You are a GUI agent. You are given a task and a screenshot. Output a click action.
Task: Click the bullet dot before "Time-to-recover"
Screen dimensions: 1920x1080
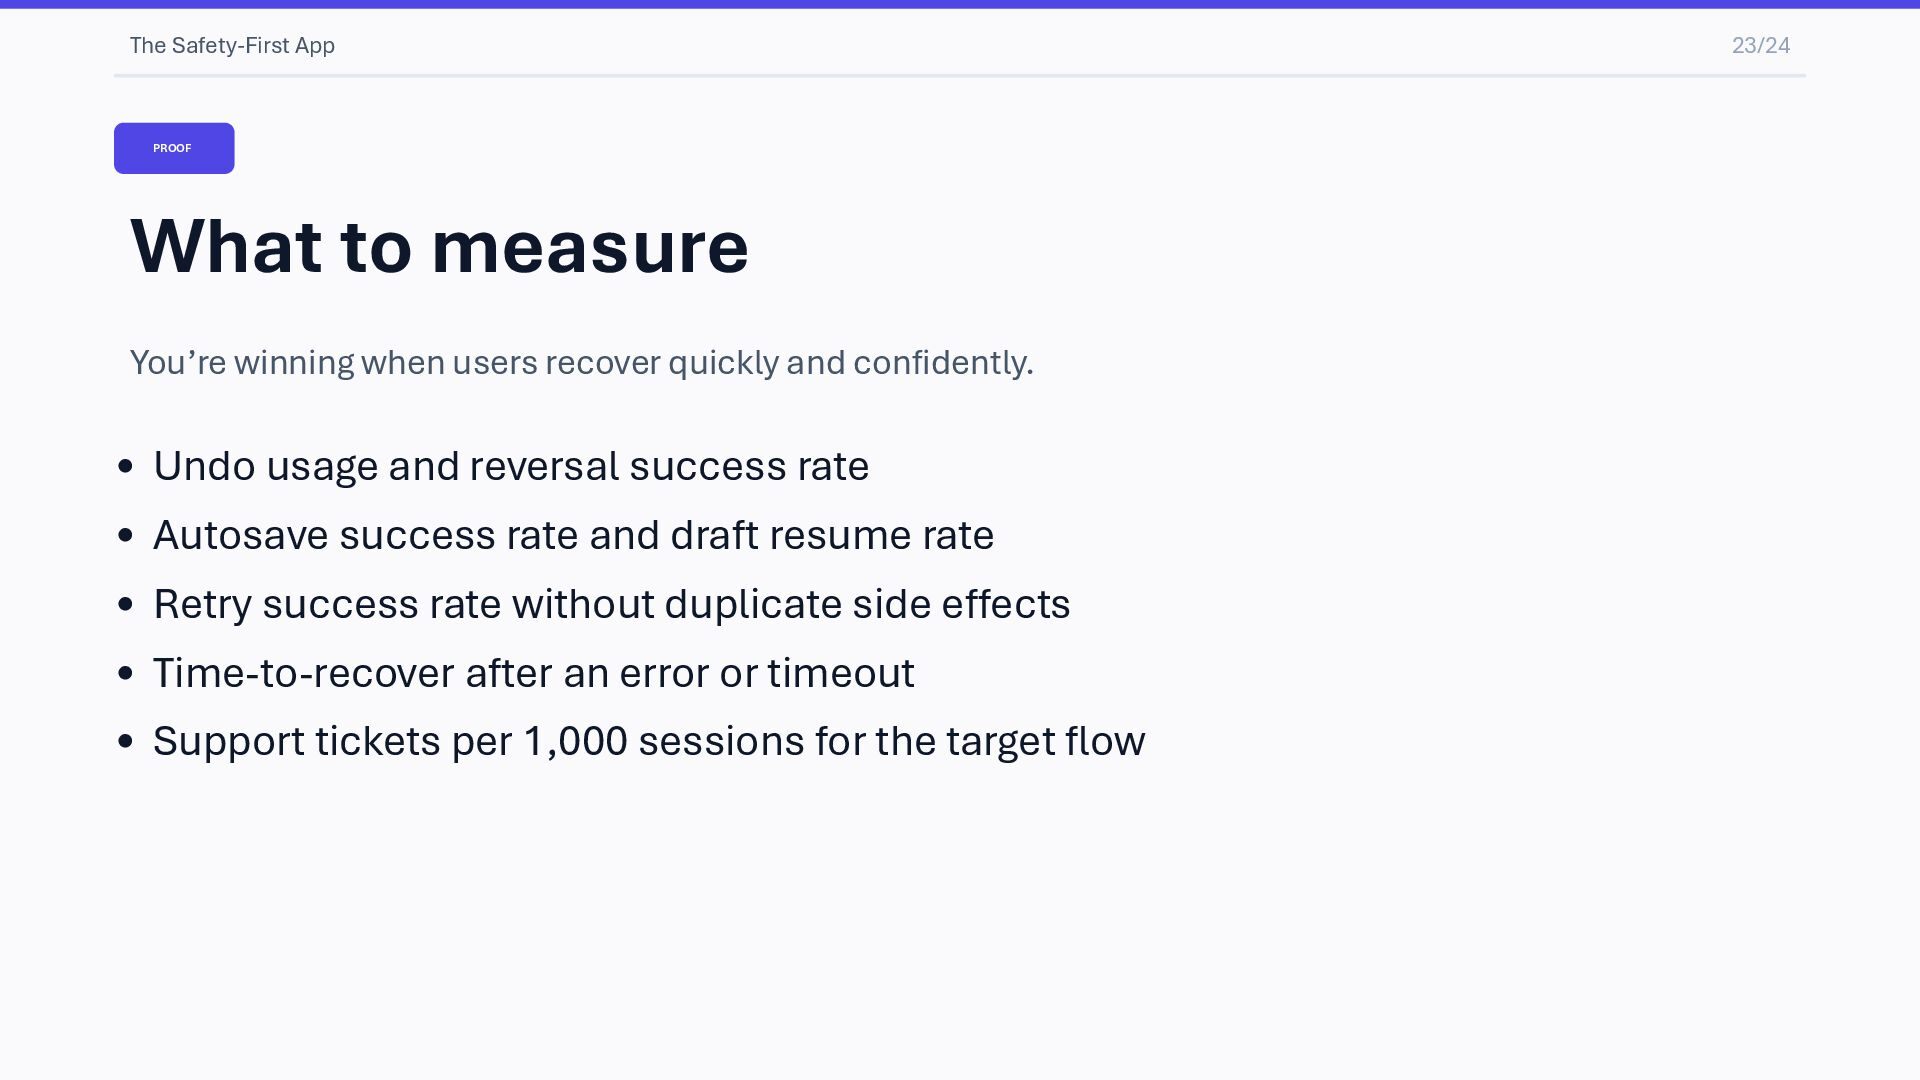(125, 673)
